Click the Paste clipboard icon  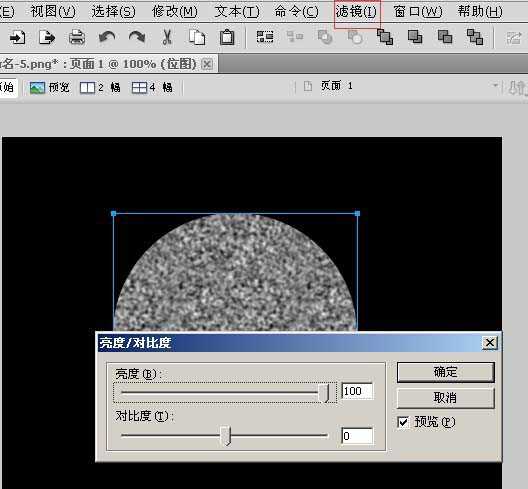227,37
